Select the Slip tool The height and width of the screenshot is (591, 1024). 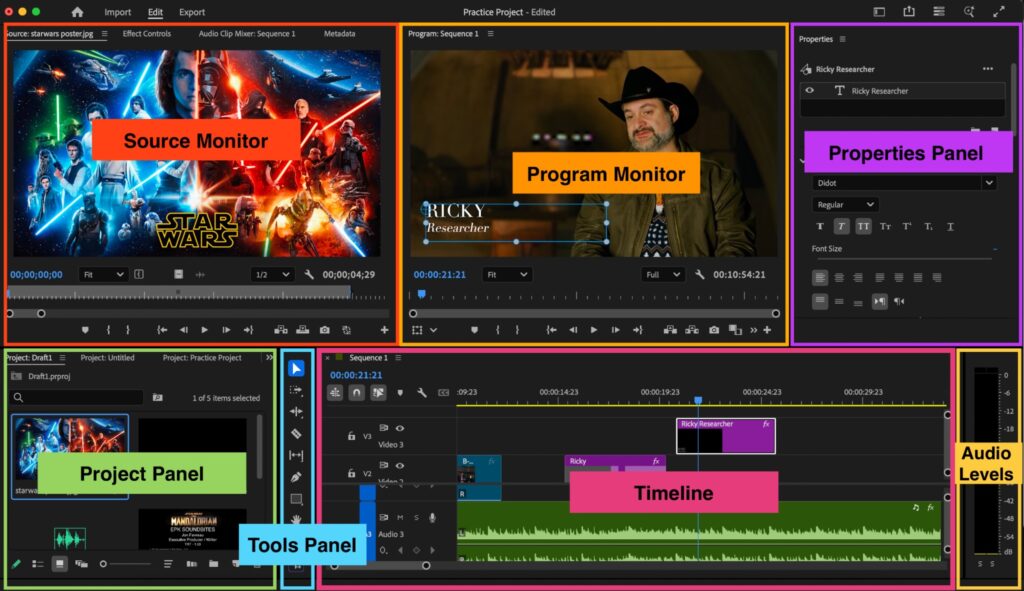pos(296,455)
